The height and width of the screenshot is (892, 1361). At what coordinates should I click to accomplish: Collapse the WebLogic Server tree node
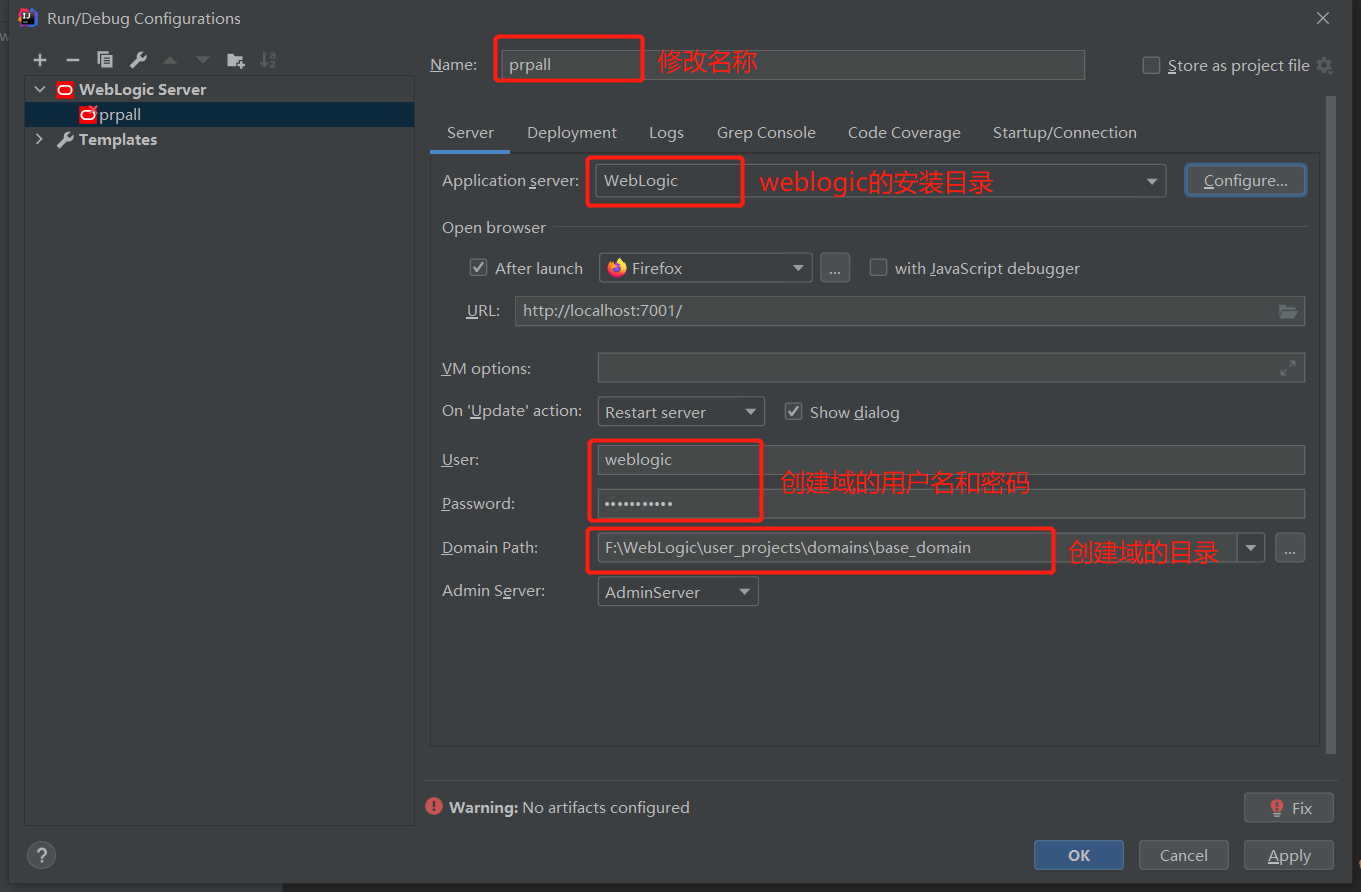40,90
